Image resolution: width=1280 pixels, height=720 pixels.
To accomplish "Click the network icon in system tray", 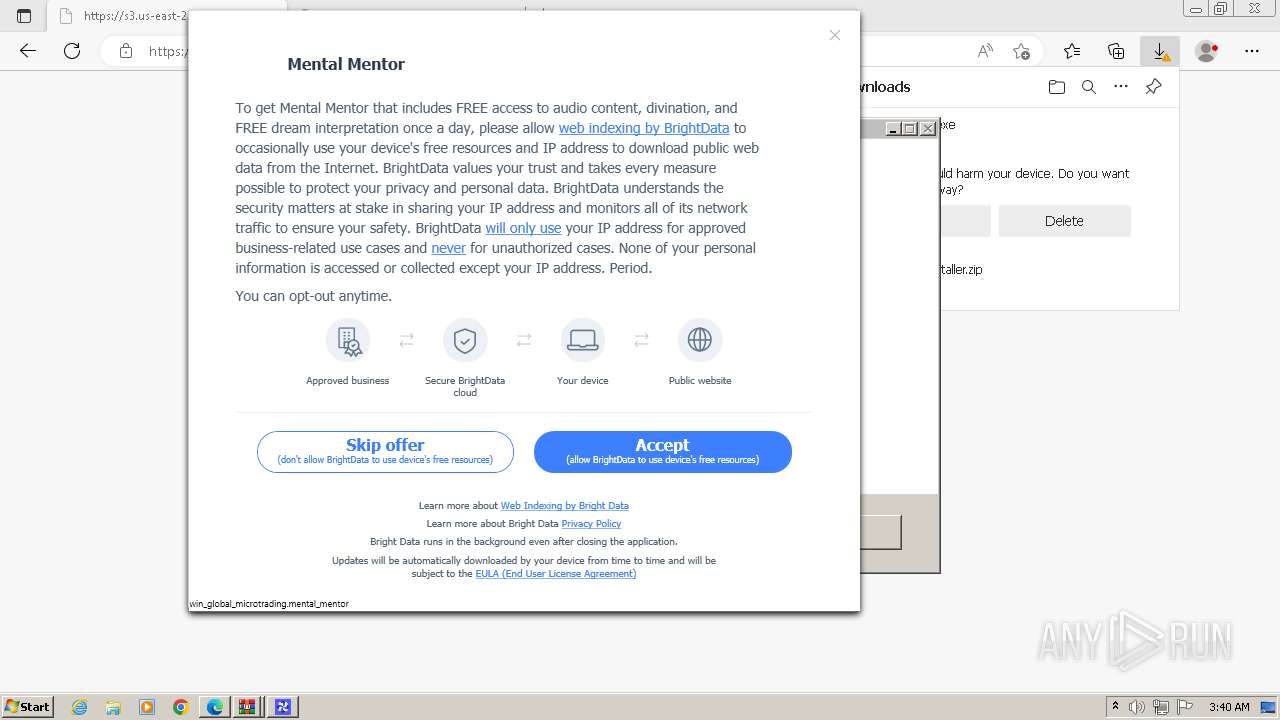I will pyautogui.click(x=1163, y=706).
